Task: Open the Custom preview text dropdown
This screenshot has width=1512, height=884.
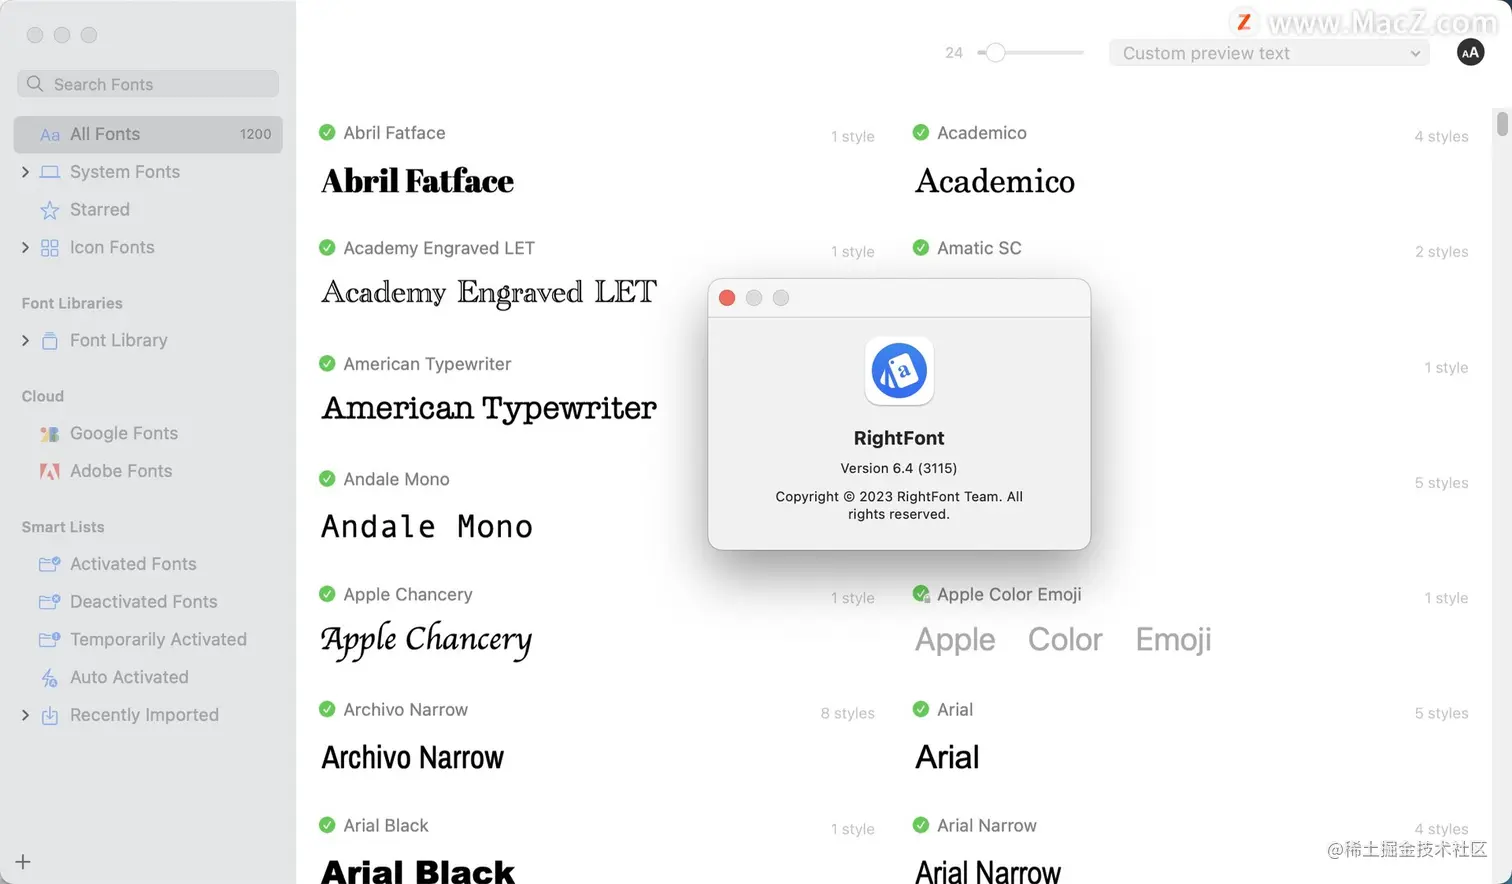Action: [1269, 53]
